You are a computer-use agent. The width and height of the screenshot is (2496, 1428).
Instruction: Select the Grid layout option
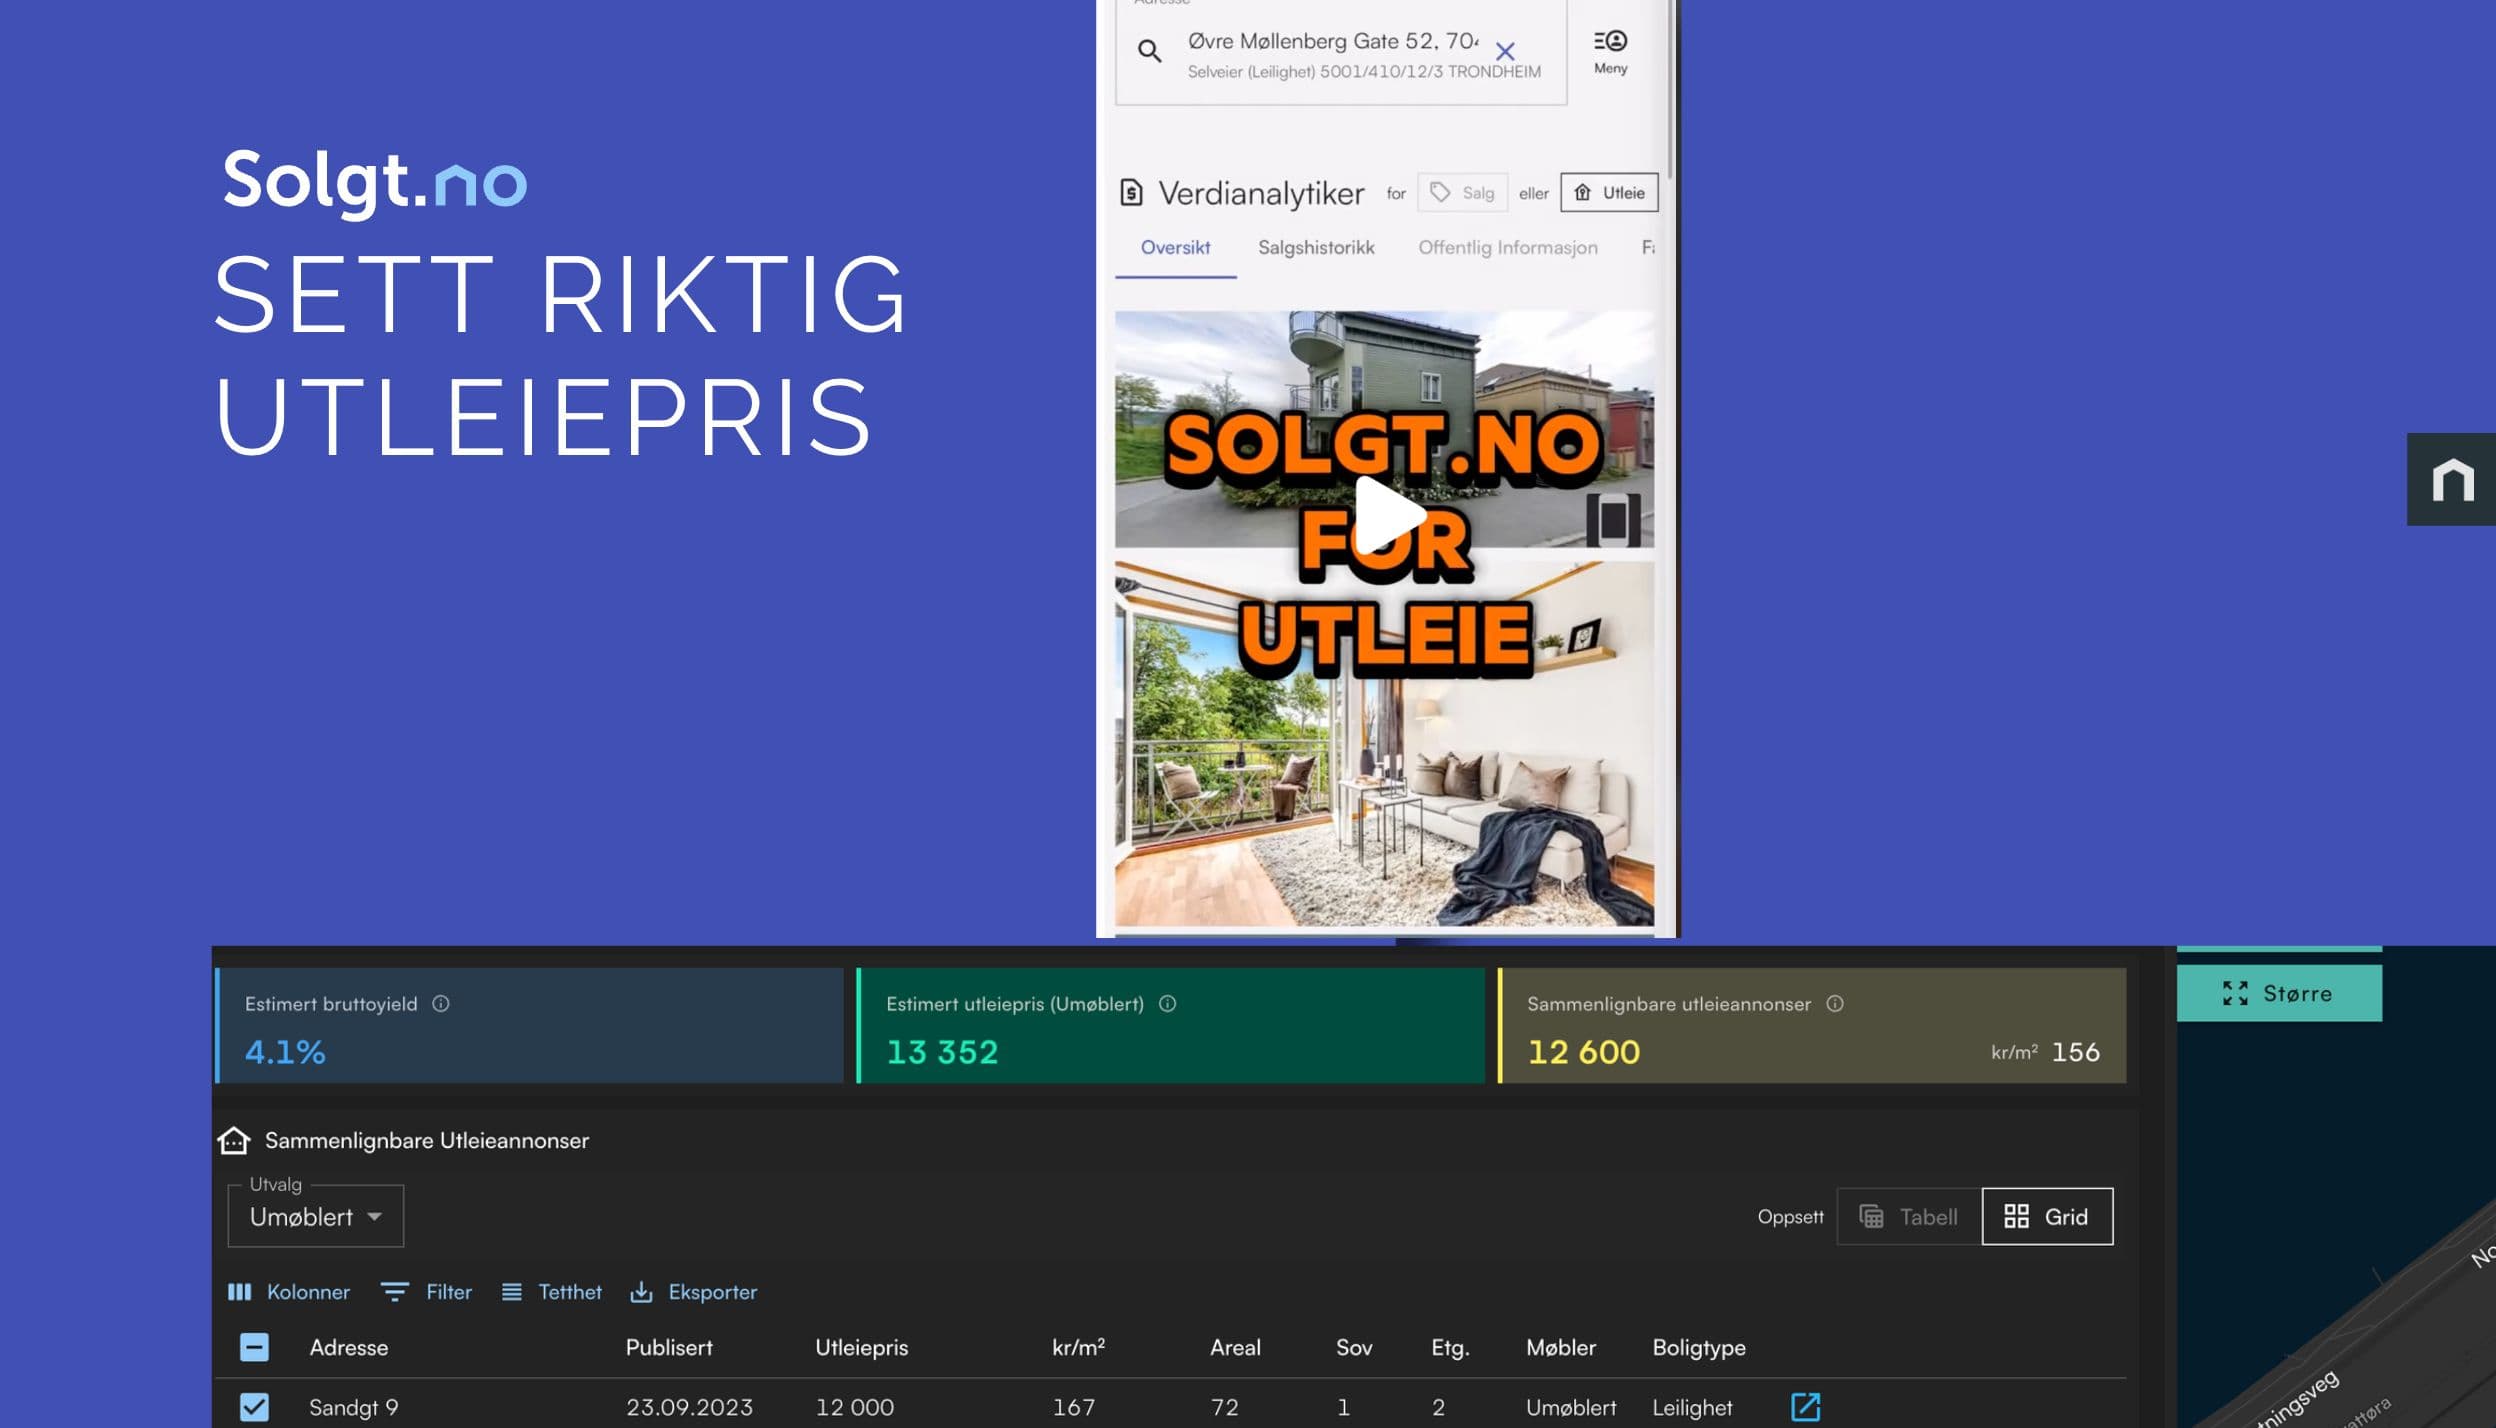point(2048,1216)
